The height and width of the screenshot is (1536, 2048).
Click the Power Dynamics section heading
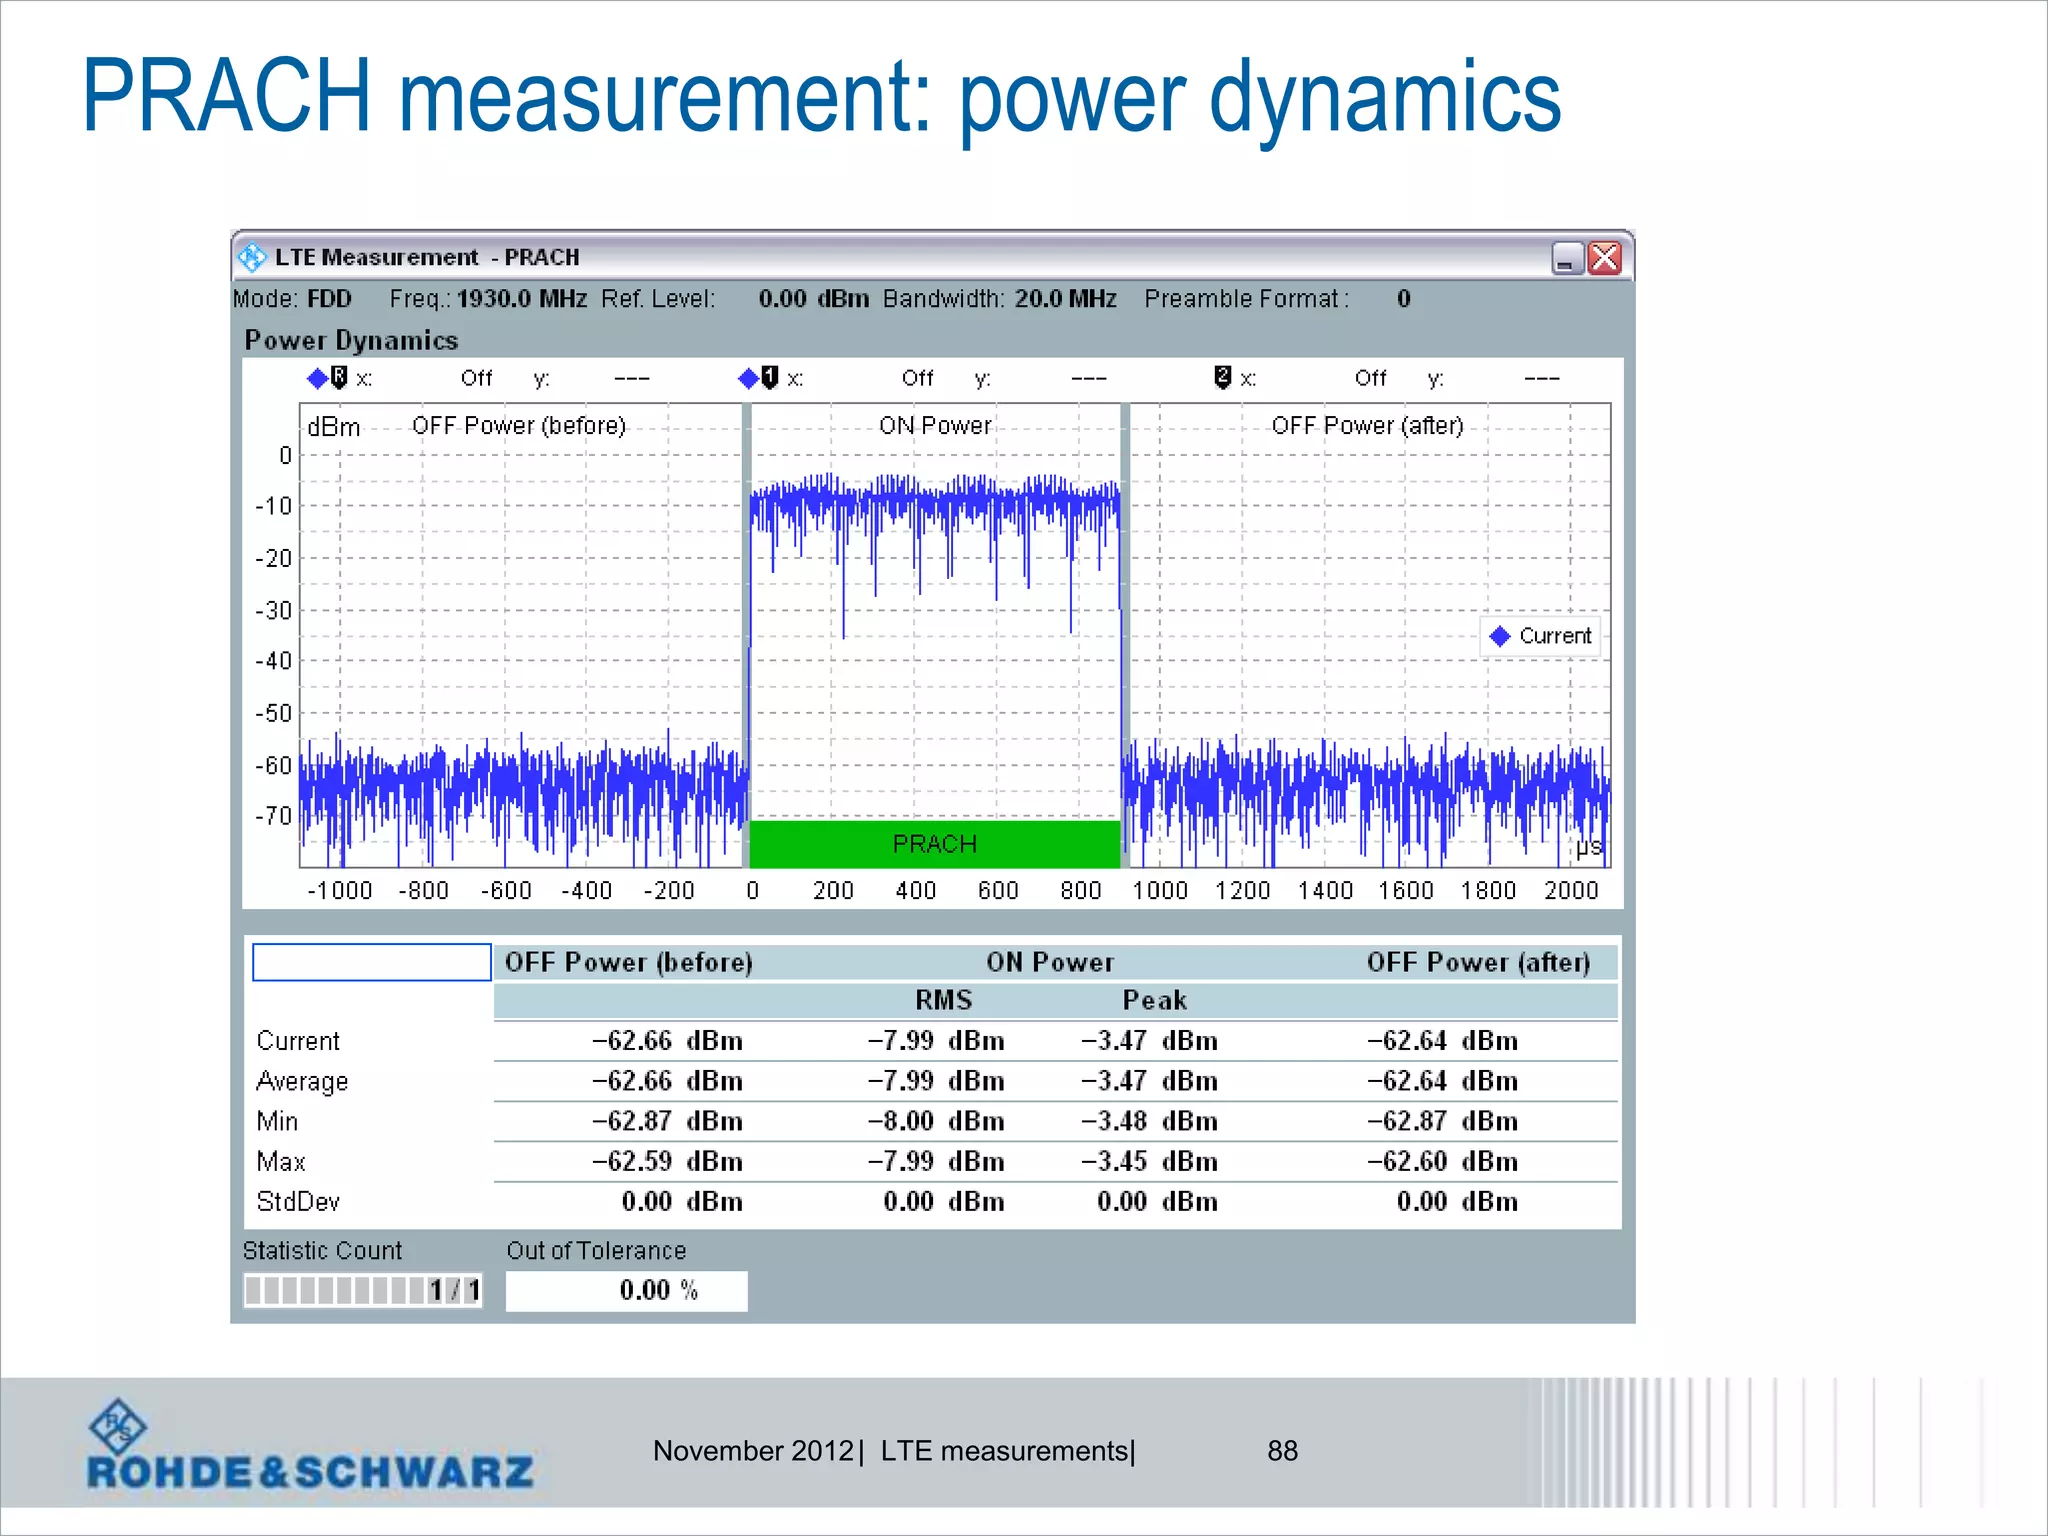pyautogui.click(x=351, y=340)
